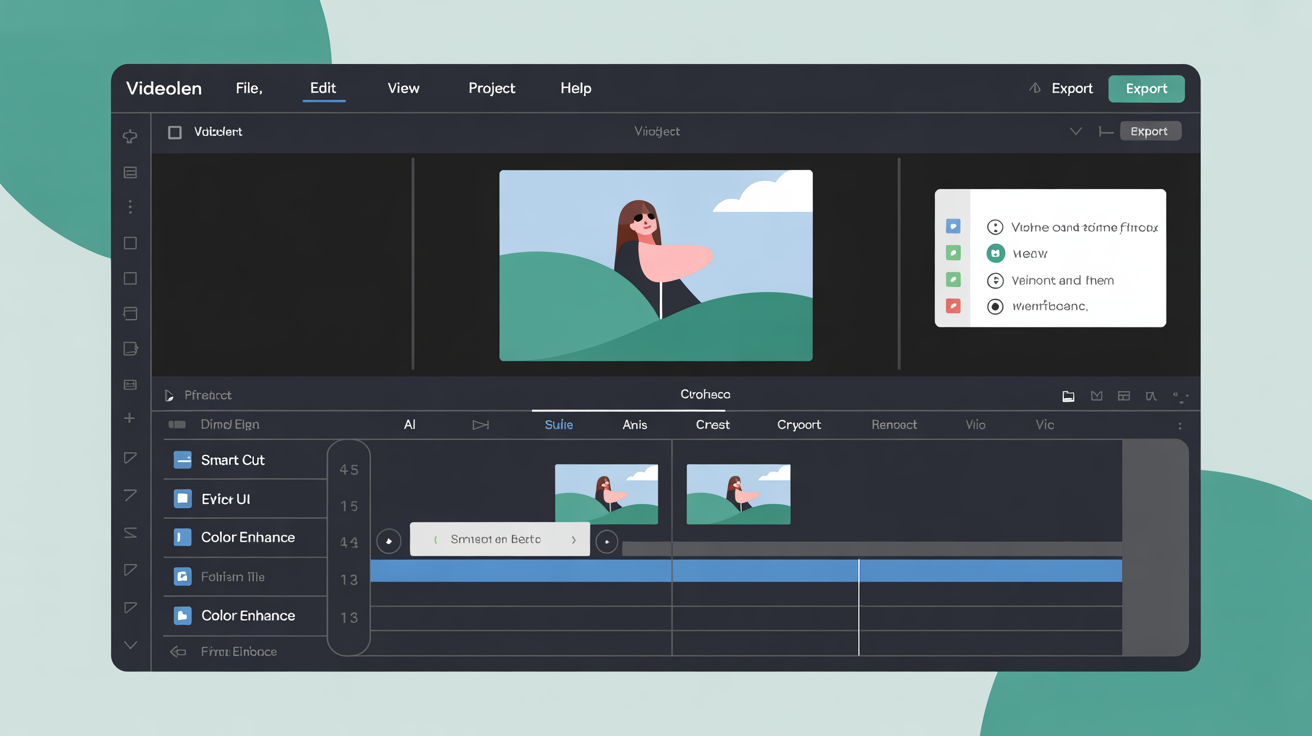Image resolution: width=1312 pixels, height=736 pixels.
Task: Click the teal Export button
Action: click(1146, 88)
